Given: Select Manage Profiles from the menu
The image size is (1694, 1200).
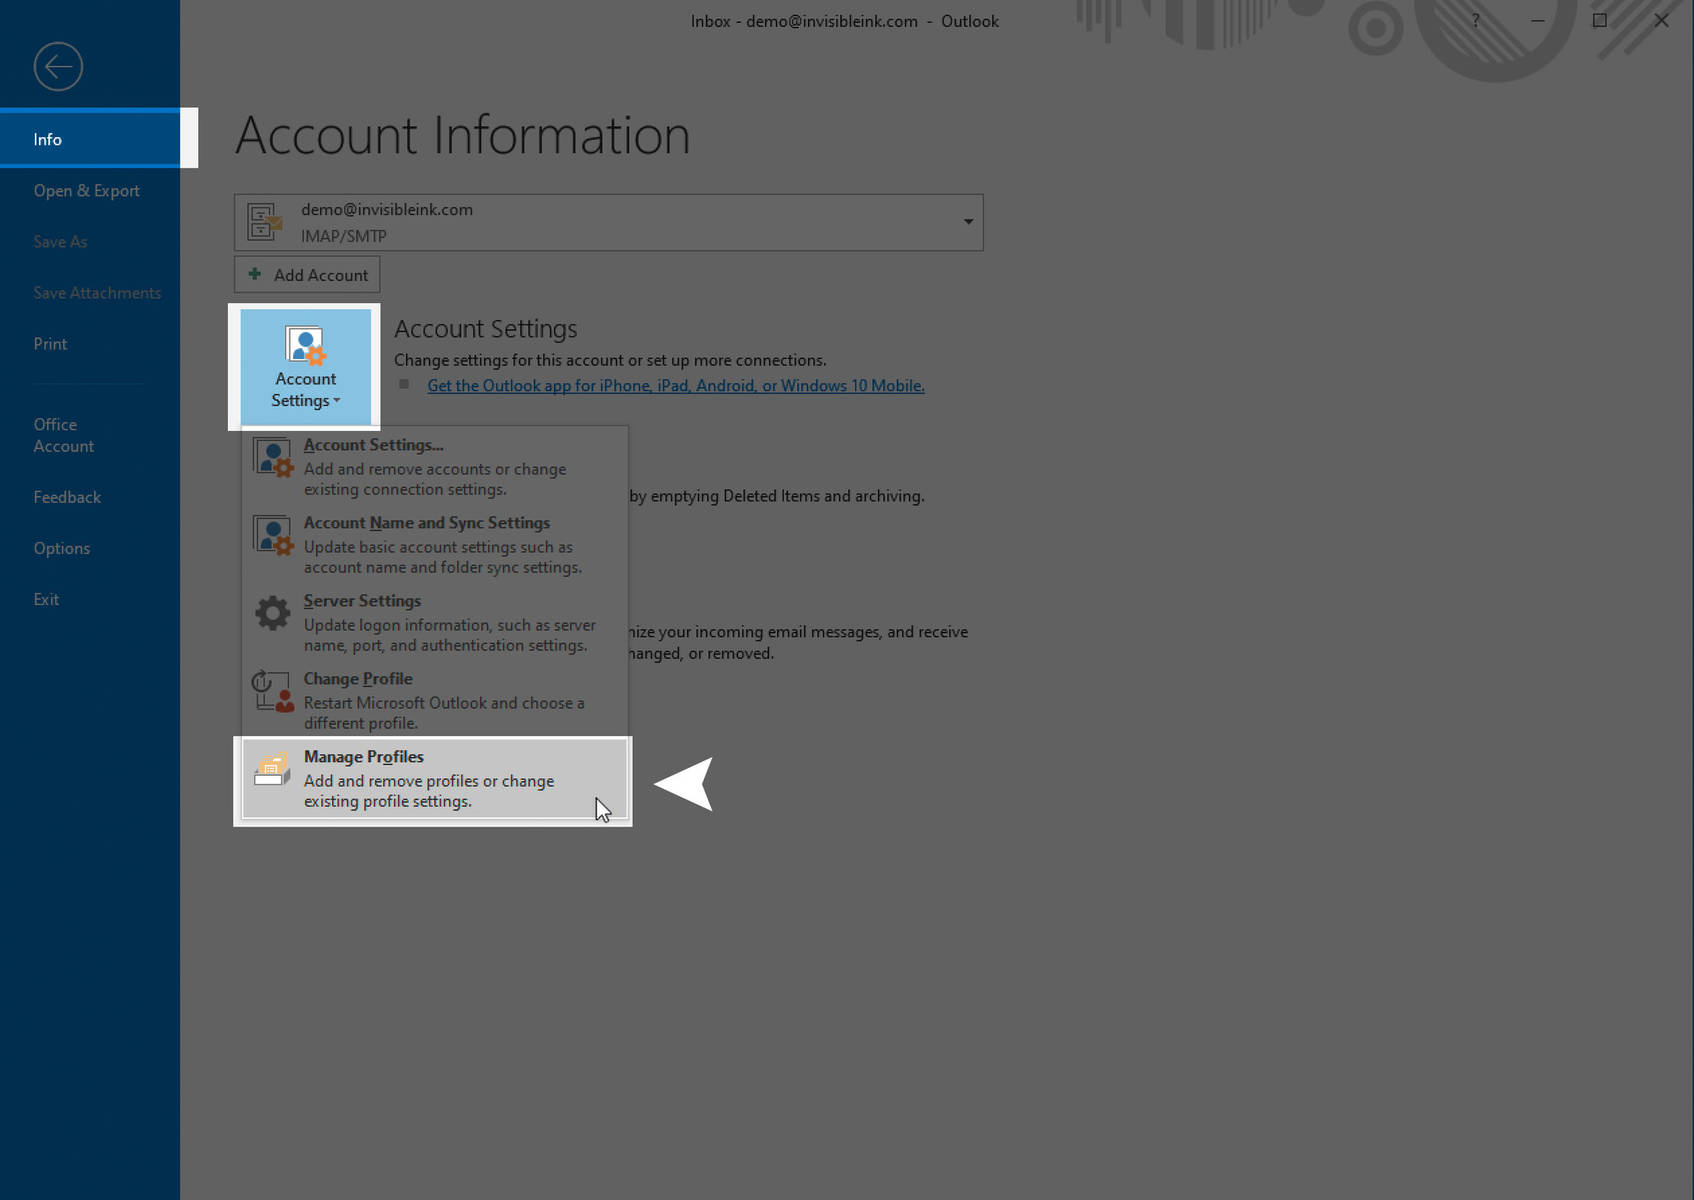Looking at the screenshot, I should pos(435,779).
